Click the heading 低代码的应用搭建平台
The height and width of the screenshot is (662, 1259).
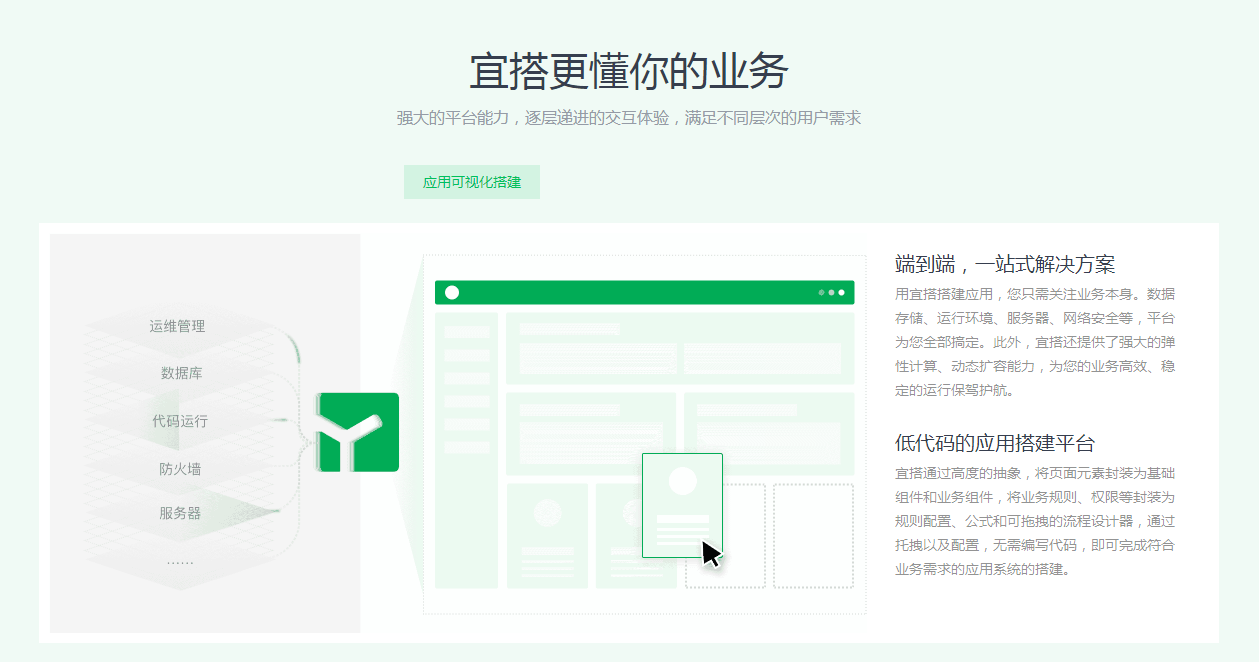pos(995,443)
